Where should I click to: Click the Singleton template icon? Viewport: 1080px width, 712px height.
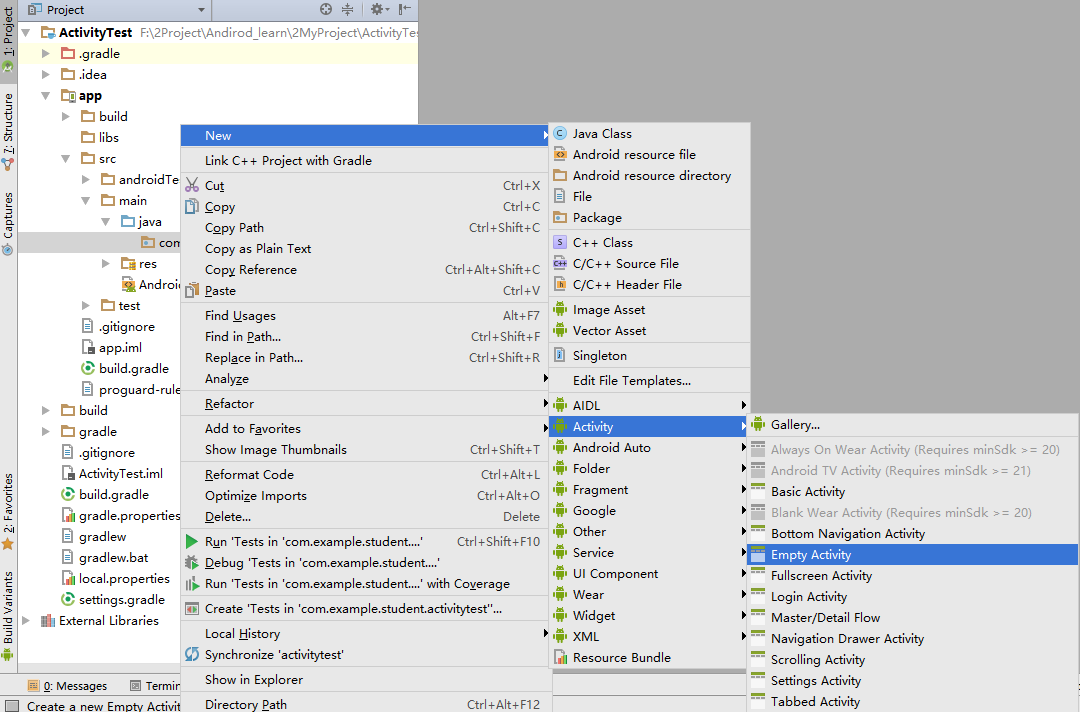point(561,355)
